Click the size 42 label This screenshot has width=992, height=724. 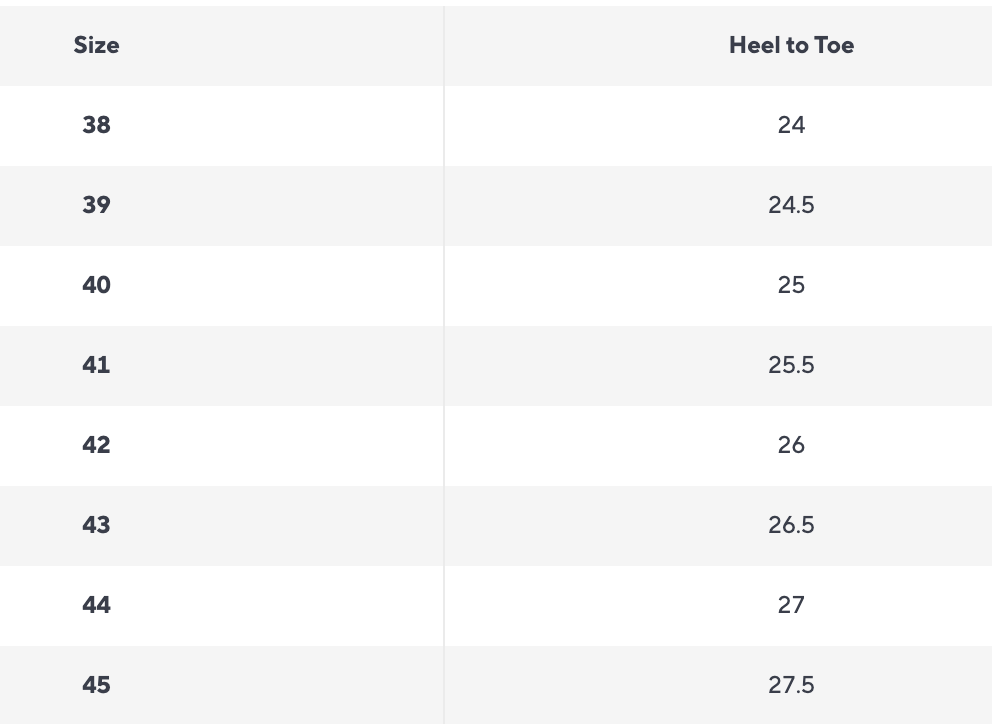pyautogui.click(x=96, y=445)
